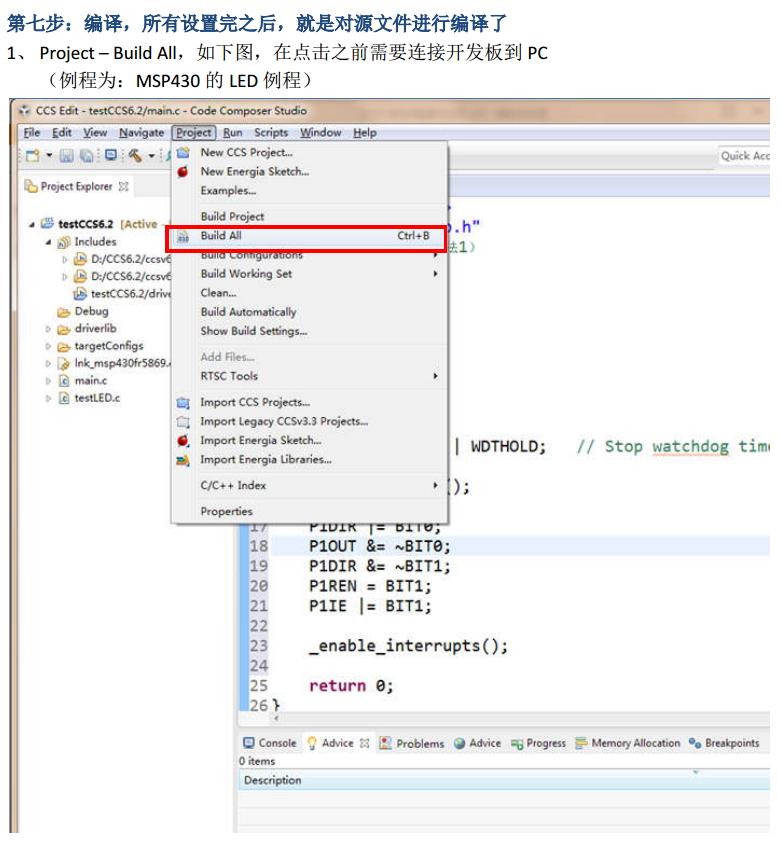Click the Import Energia Sketch icon

(183, 440)
